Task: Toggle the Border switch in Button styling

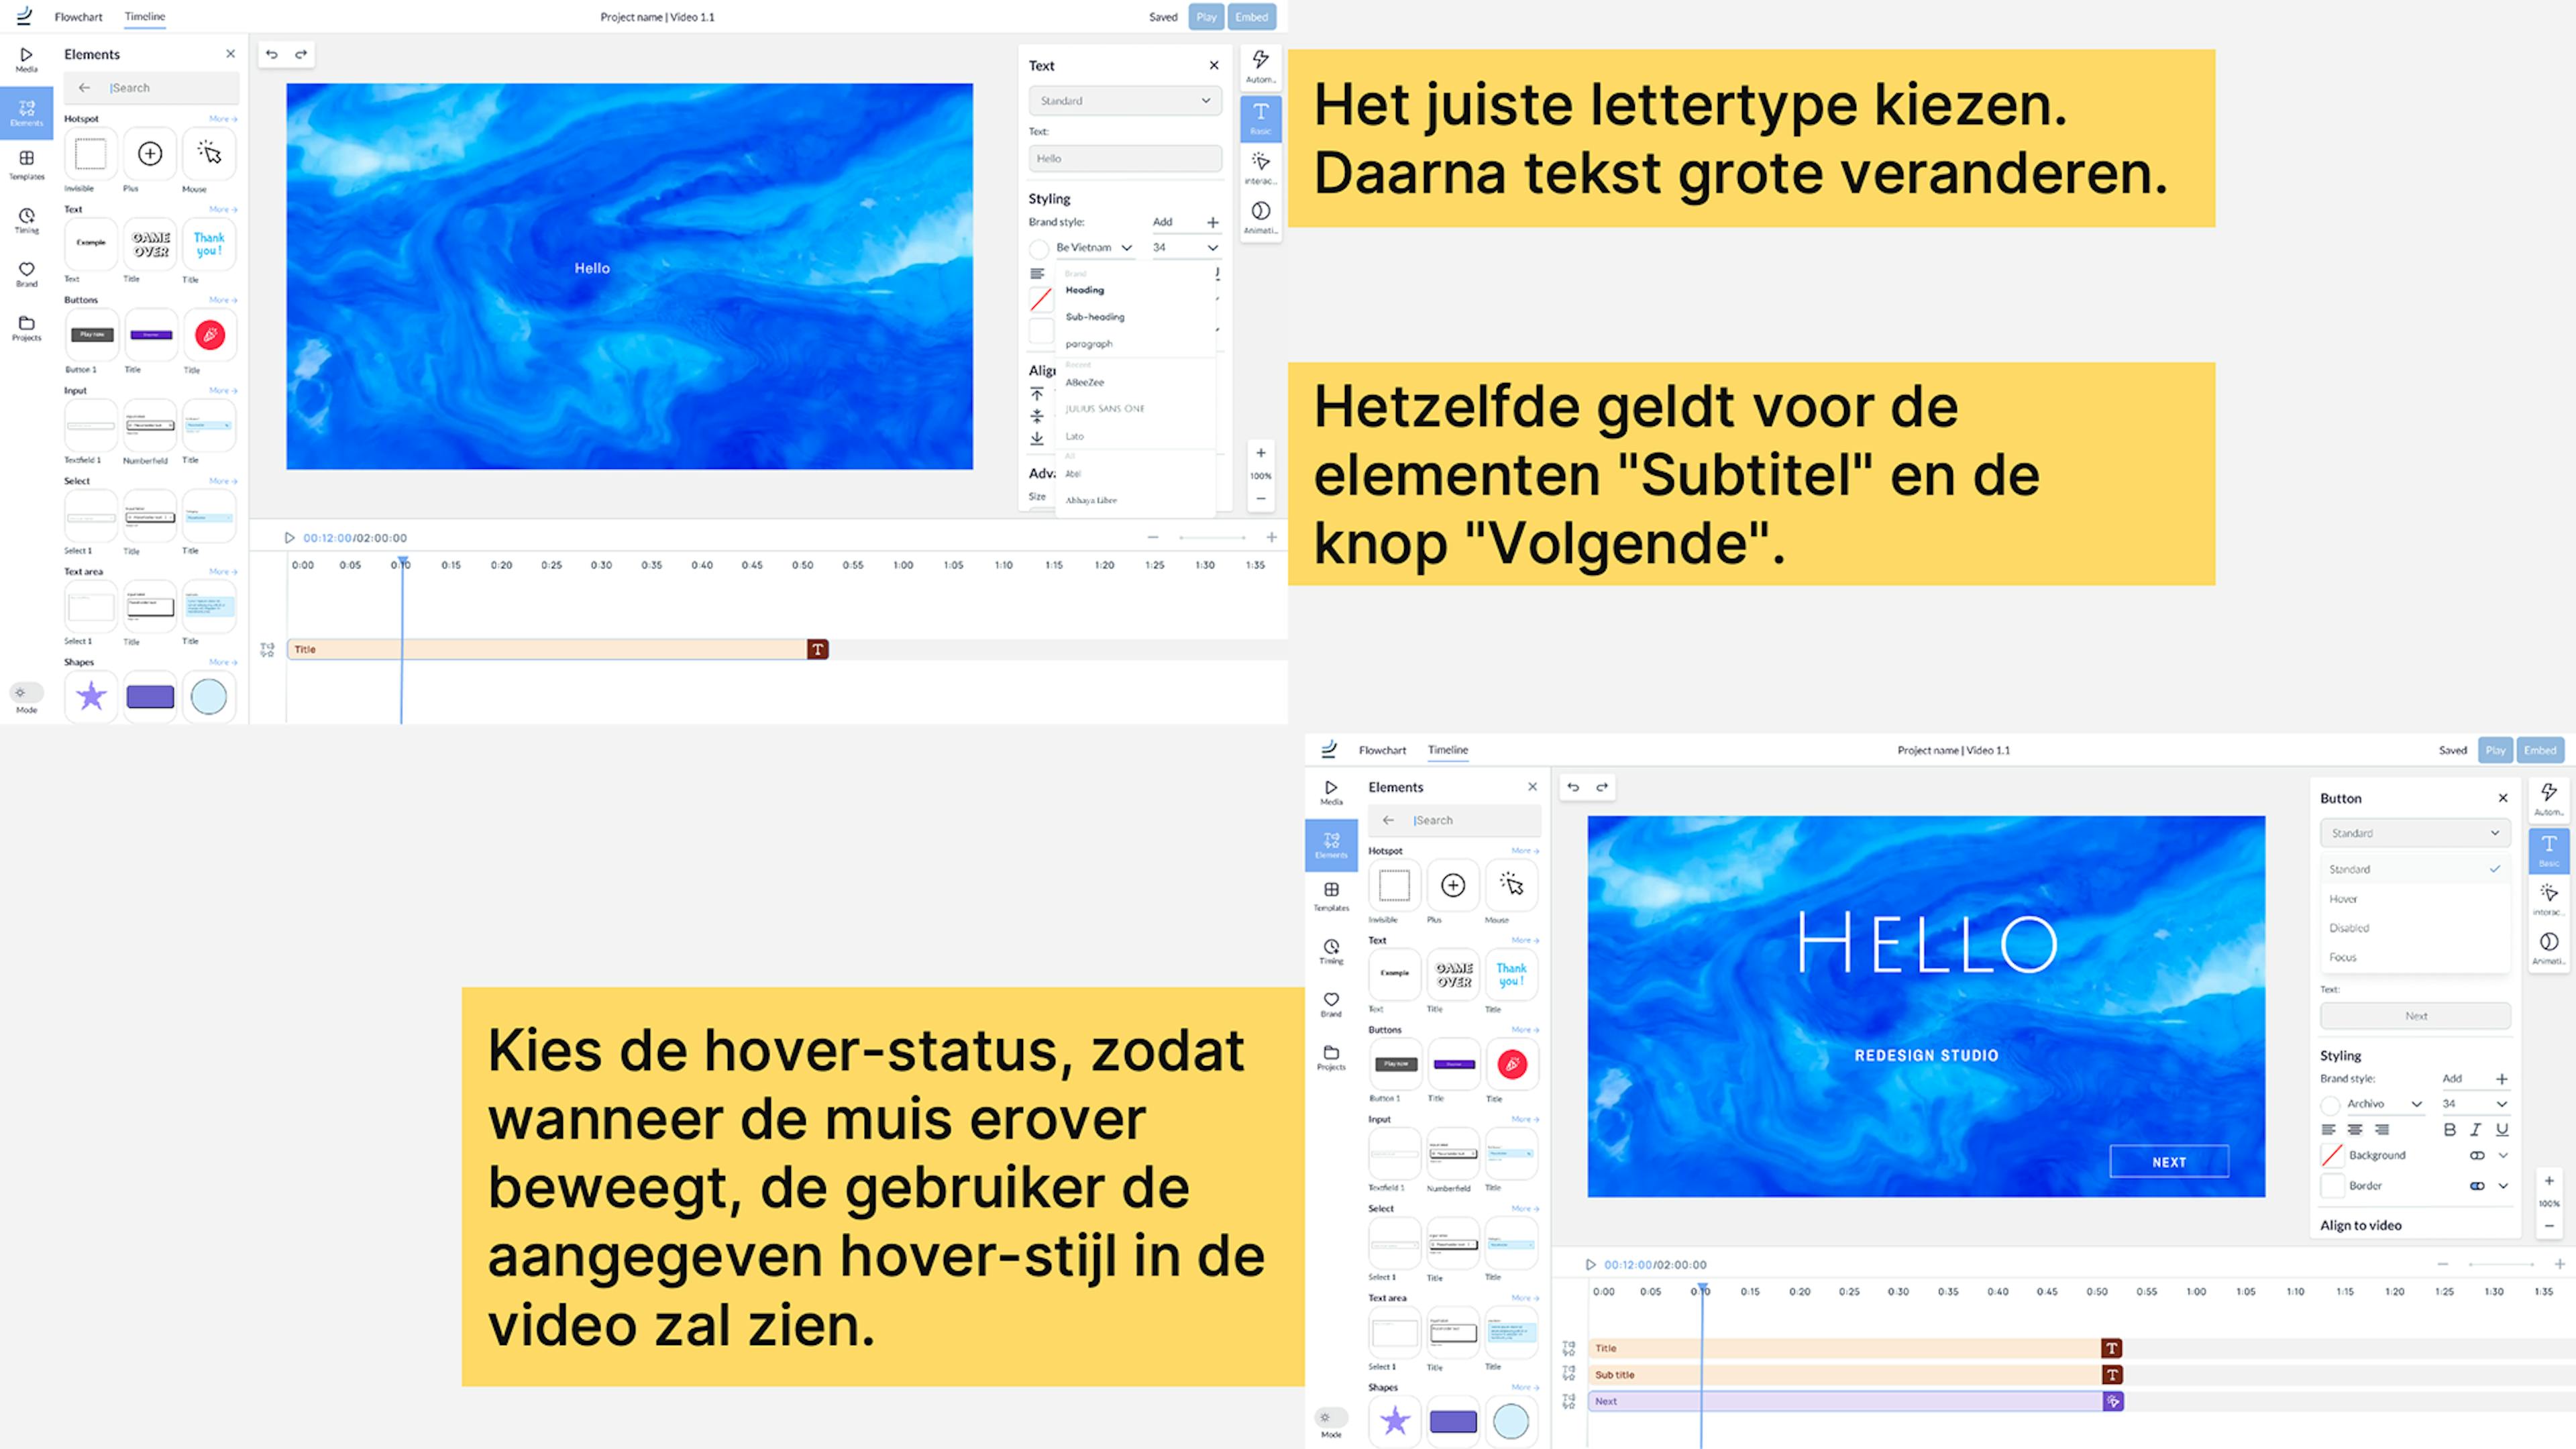Action: tap(2476, 1186)
